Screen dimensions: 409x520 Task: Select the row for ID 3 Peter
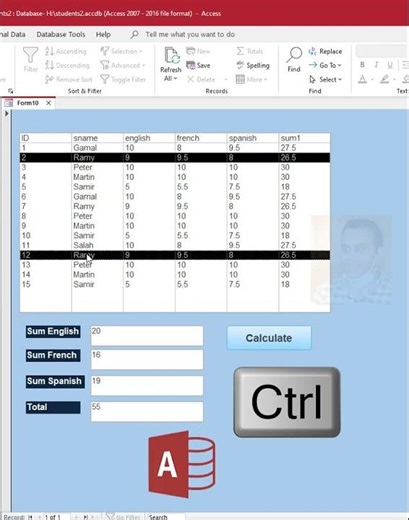[175, 167]
